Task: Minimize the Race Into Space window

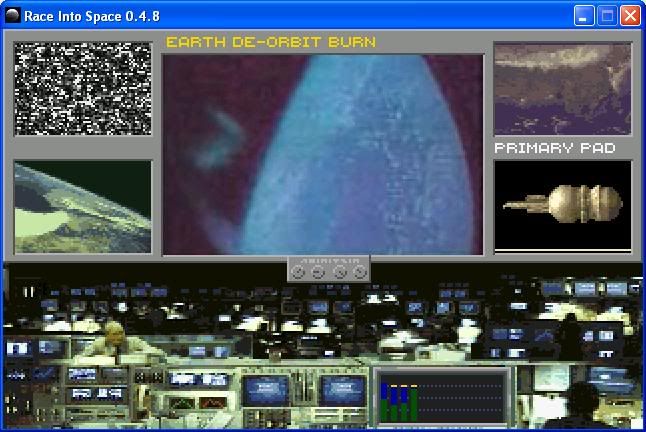Action: (584, 16)
